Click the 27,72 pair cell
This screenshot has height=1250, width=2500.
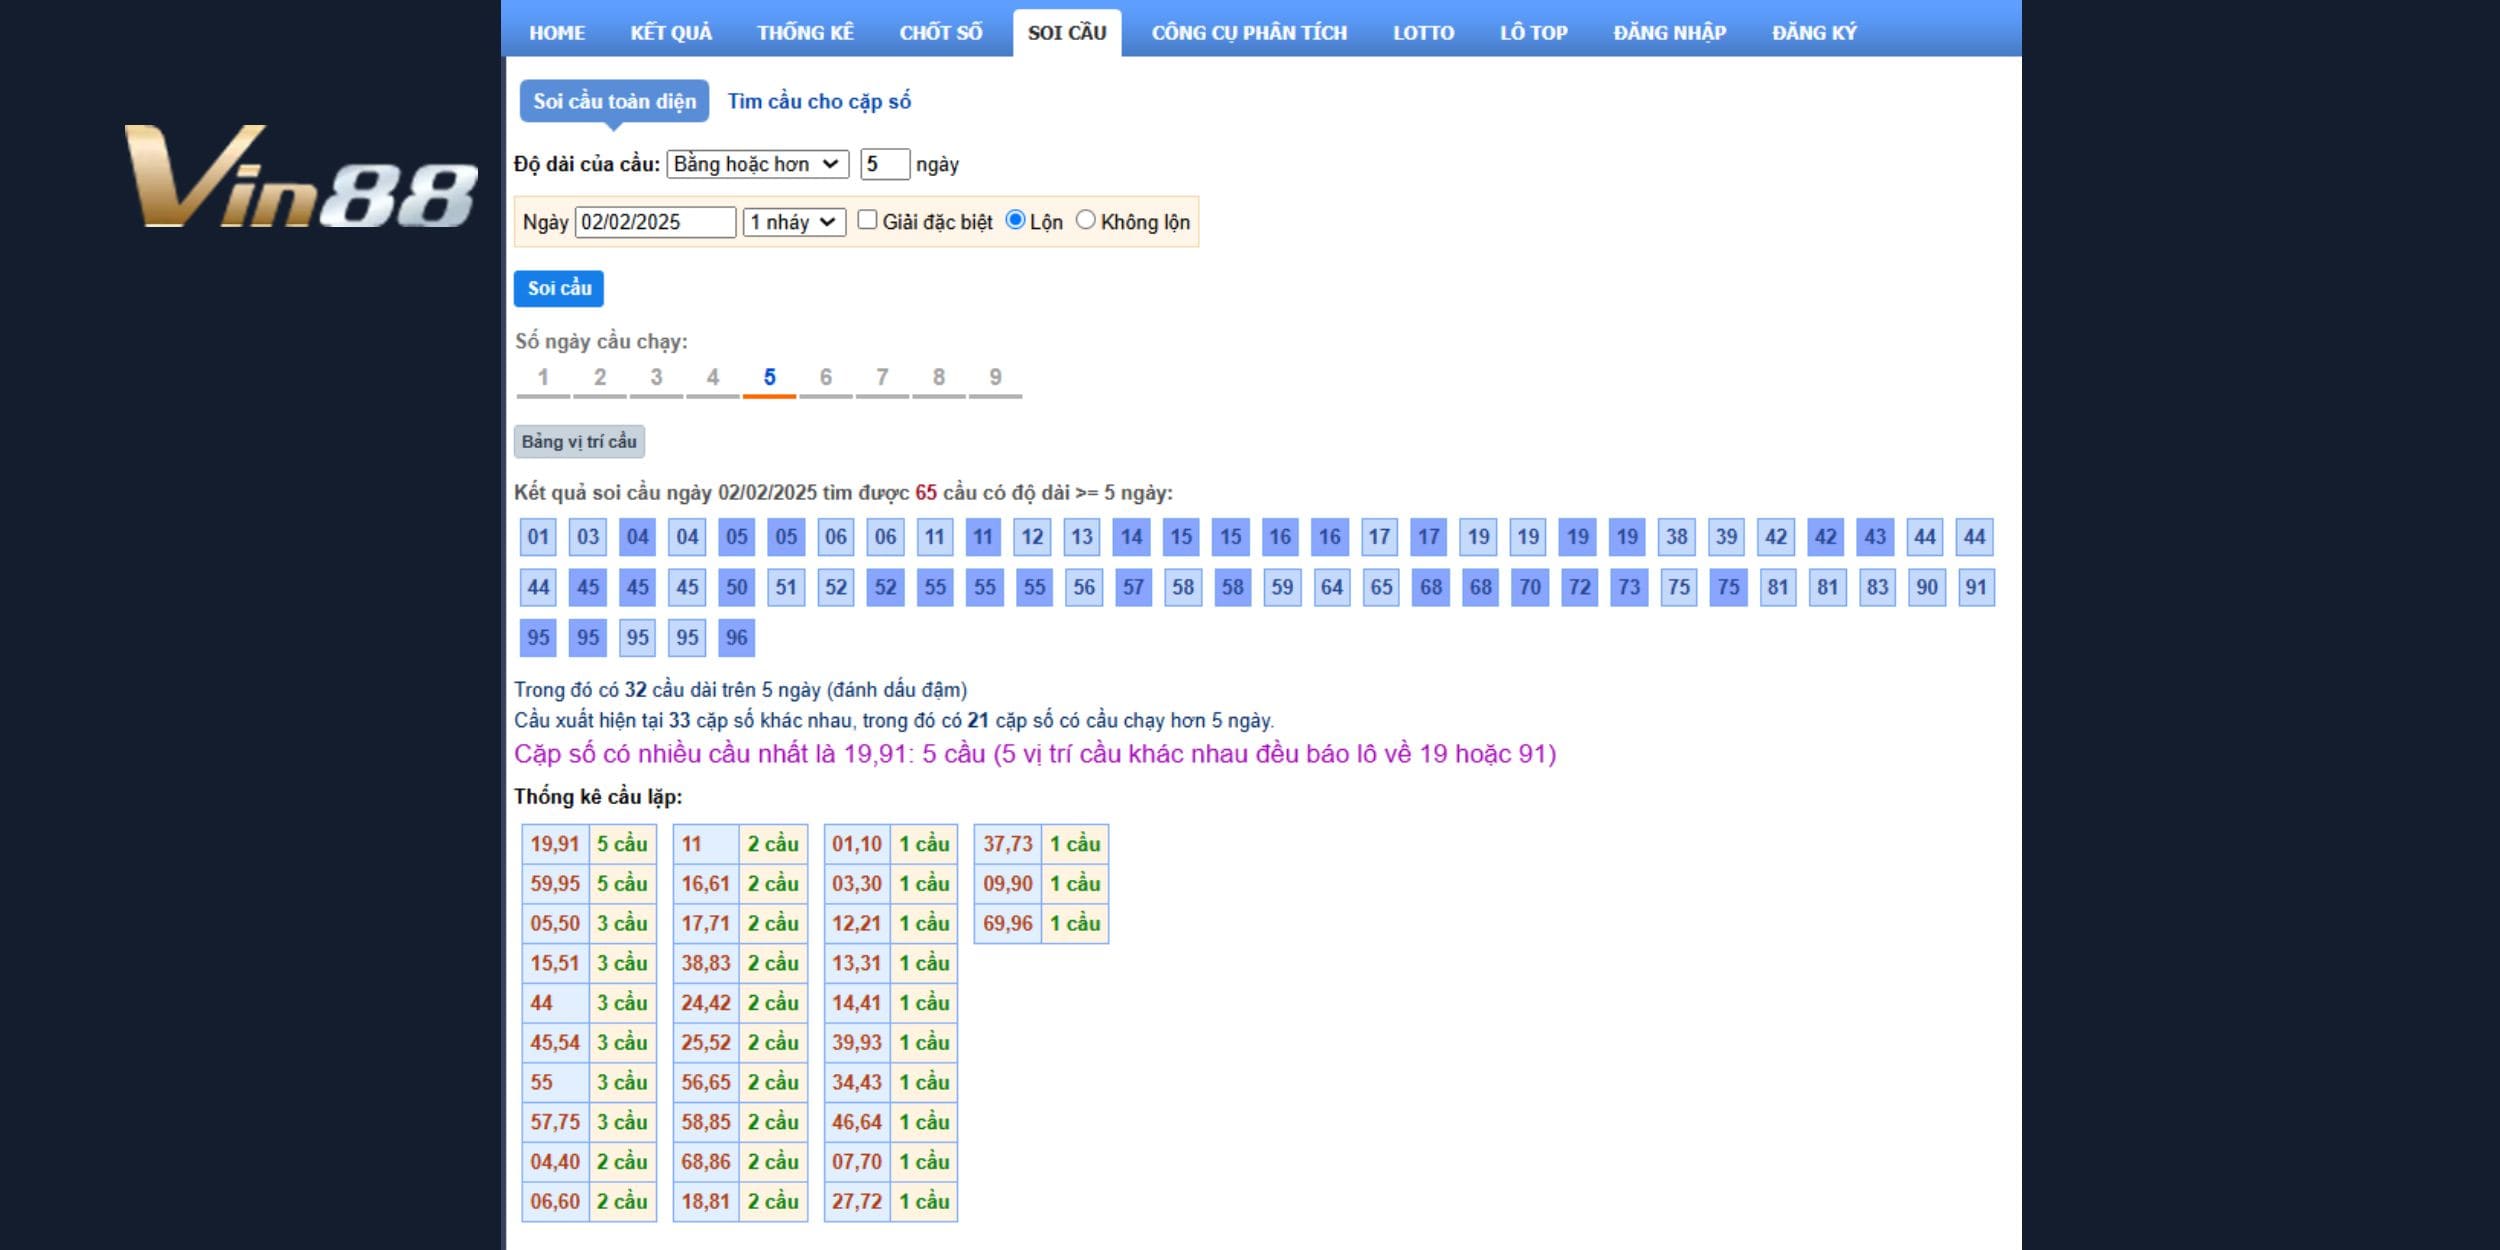[x=857, y=1201]
